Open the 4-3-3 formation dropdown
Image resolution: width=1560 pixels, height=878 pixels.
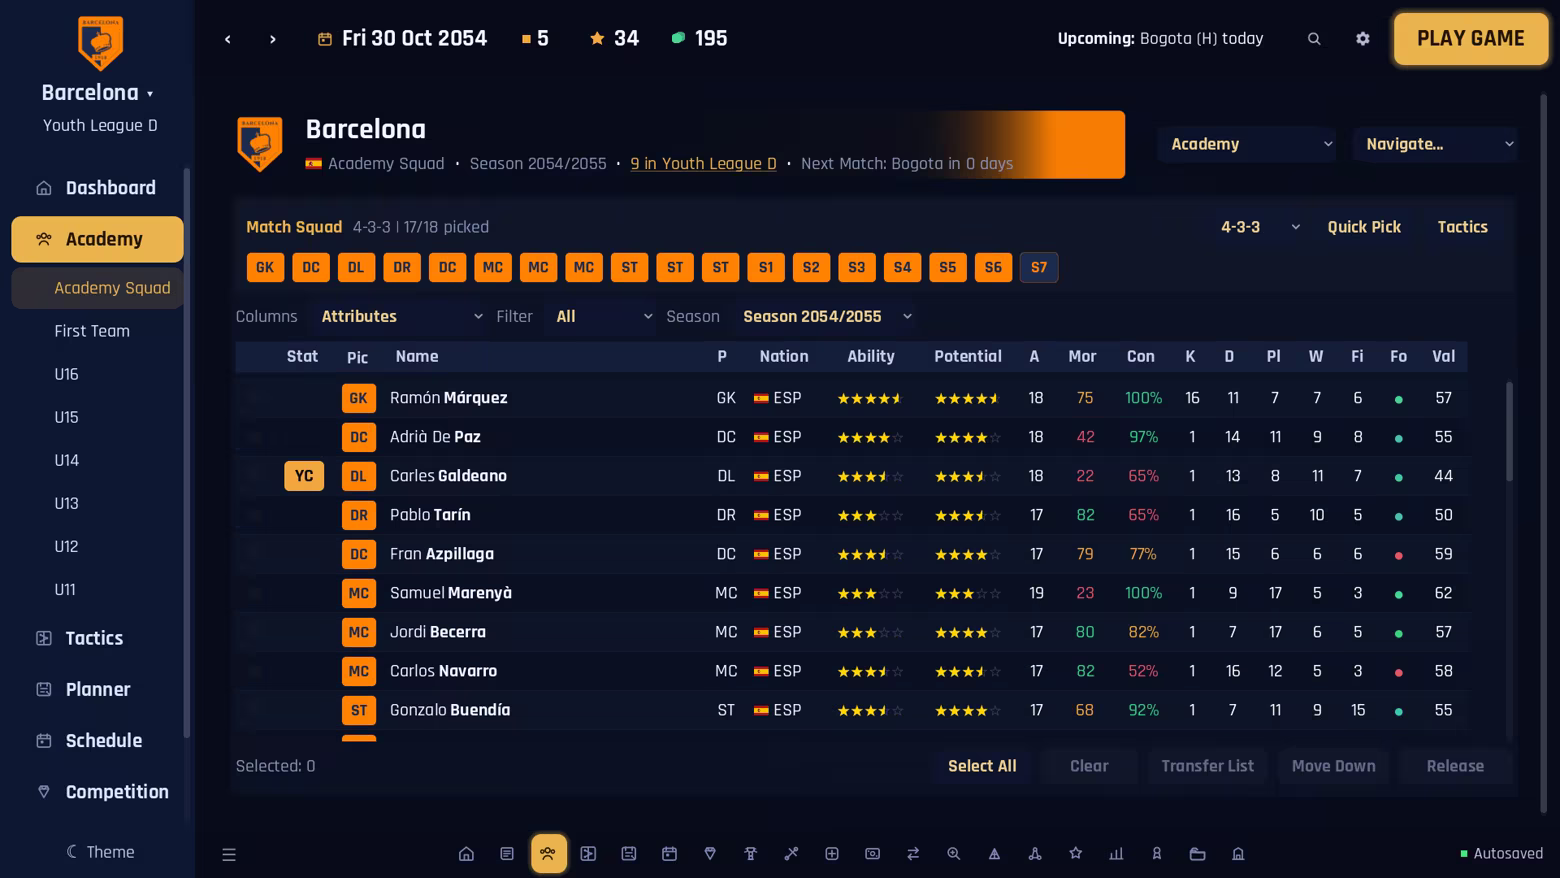1260,227
